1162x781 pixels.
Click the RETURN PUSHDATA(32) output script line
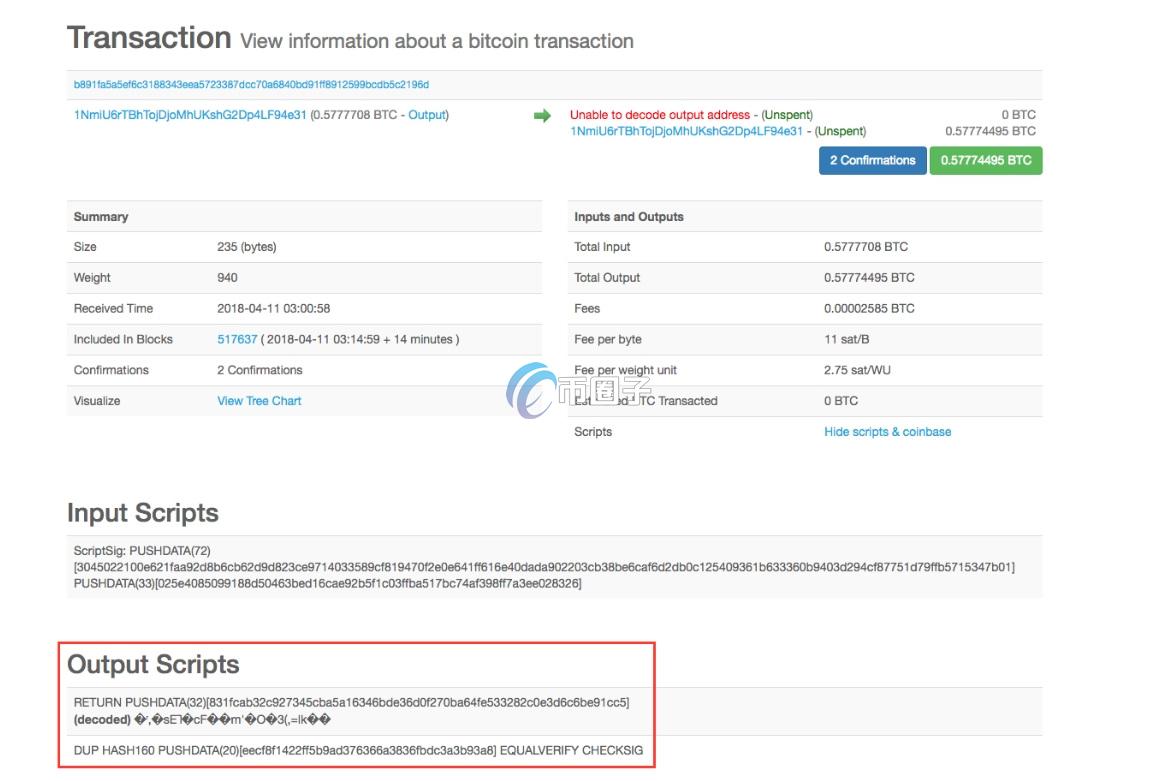(x=351, y=702)
